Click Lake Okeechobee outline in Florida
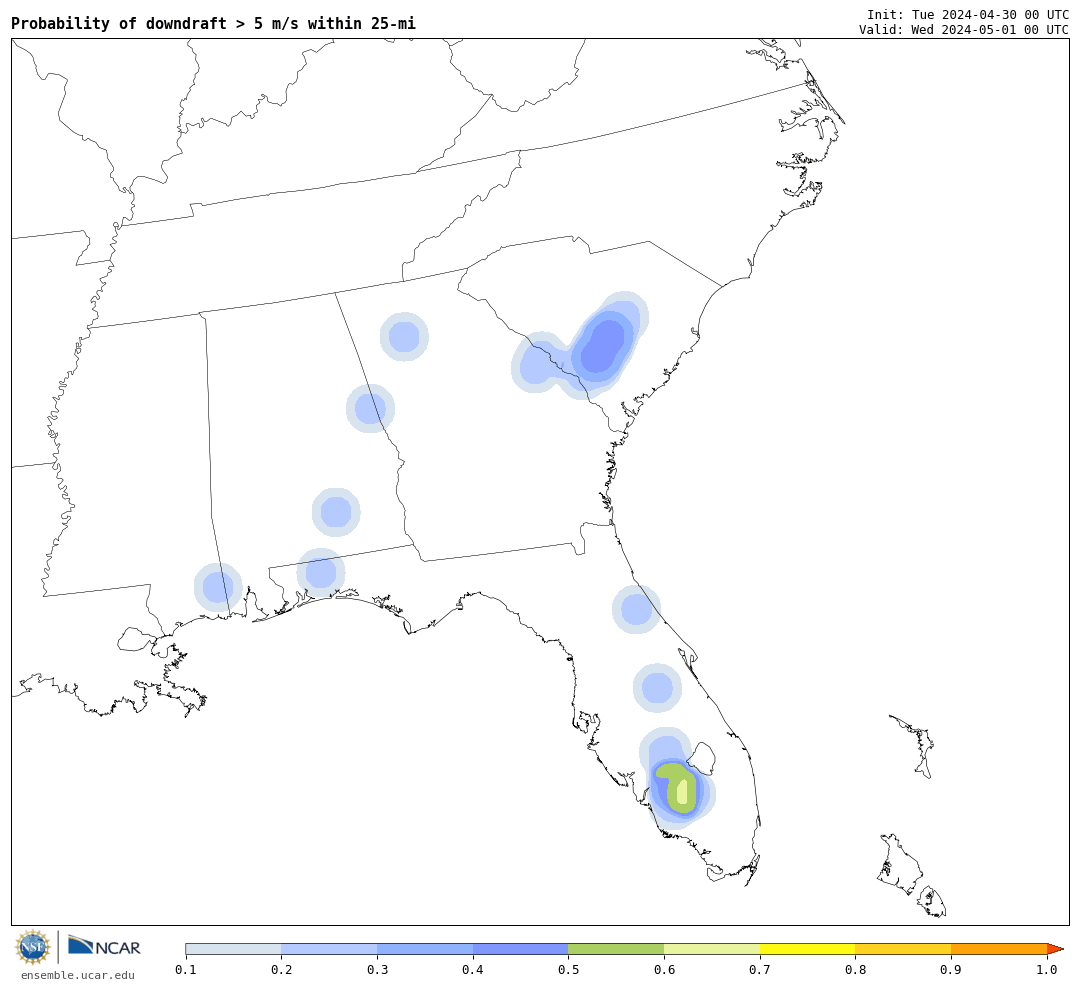This screenshot has height=988, width=1080. click(703, 759)
